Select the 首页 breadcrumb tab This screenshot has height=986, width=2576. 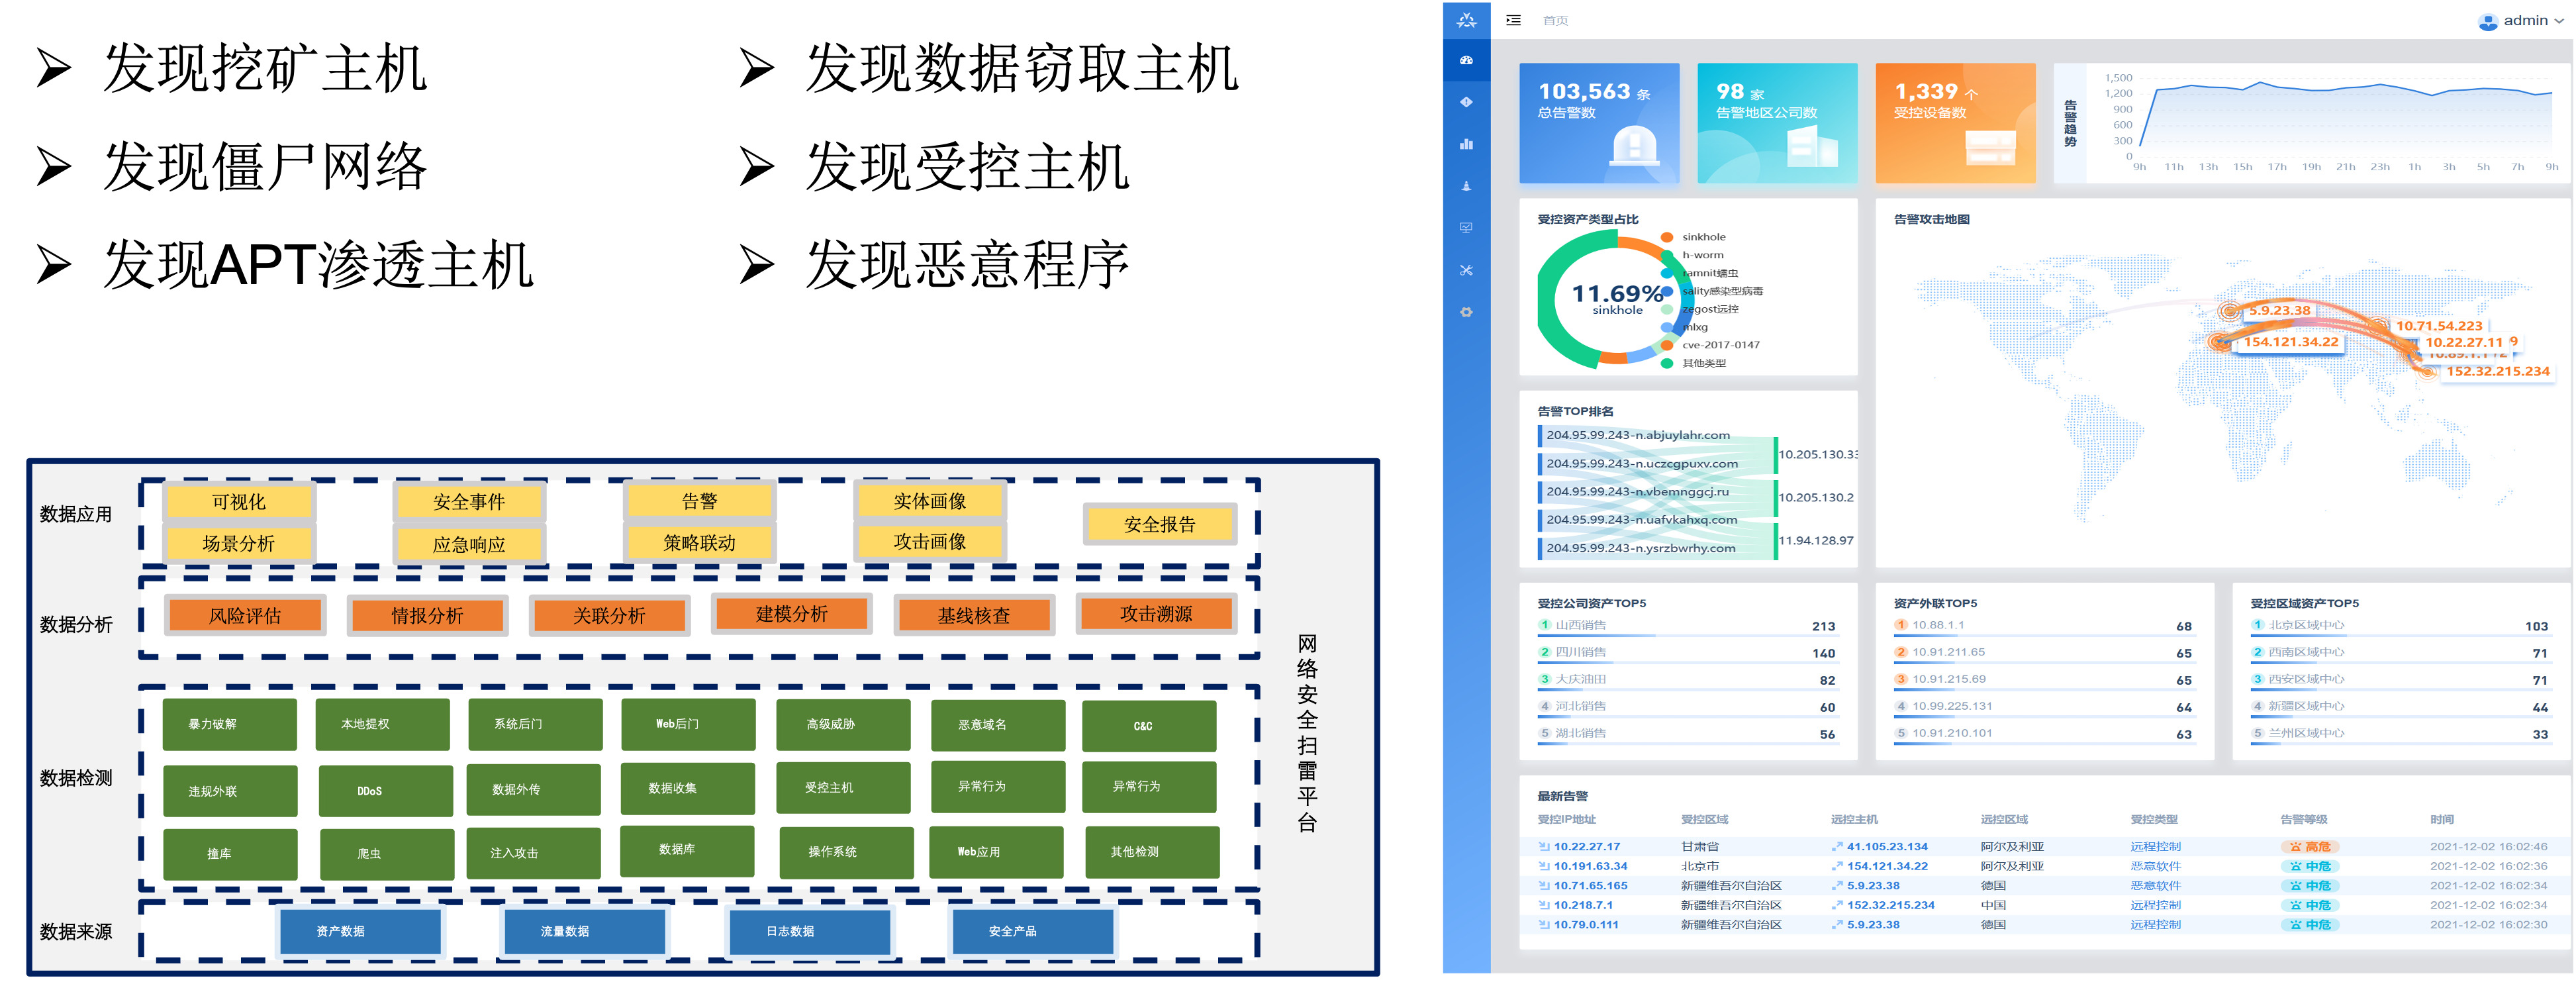coord(1555,21)
